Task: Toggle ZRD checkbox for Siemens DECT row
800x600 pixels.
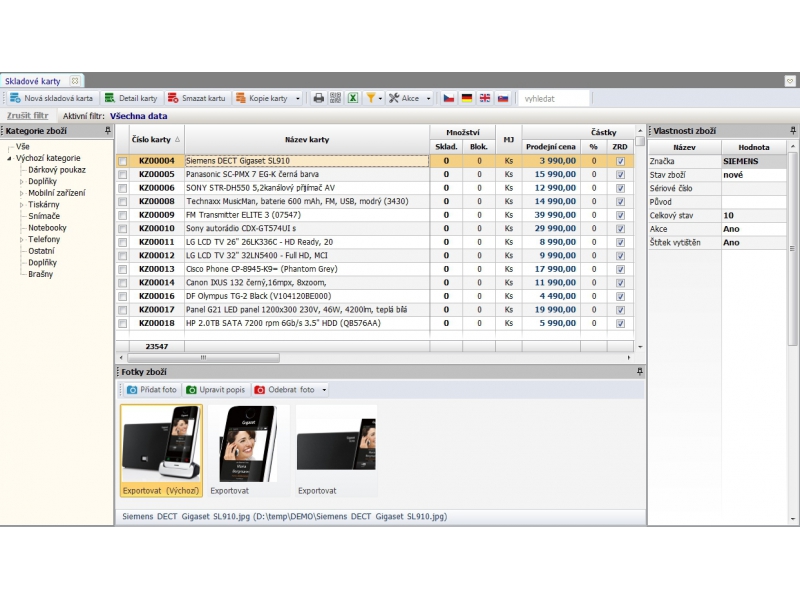Action: 620,161
